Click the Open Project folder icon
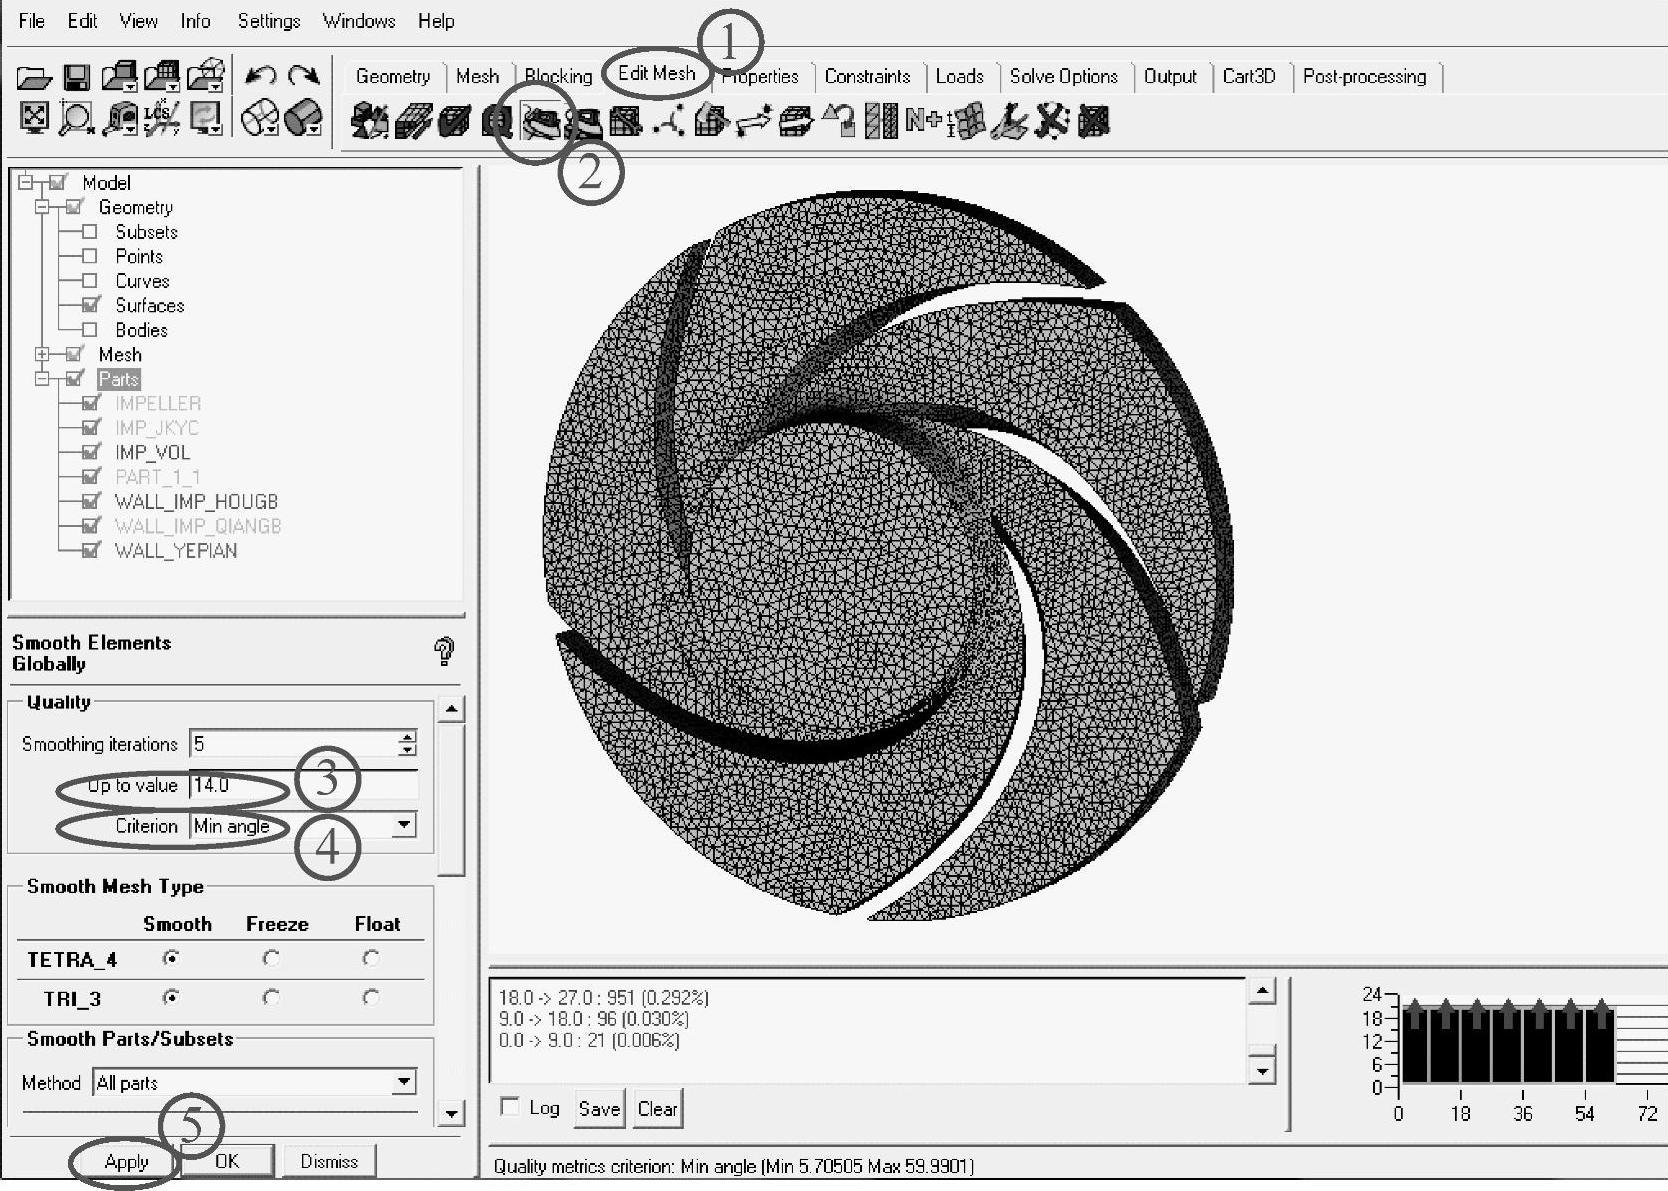 point(34,77)
